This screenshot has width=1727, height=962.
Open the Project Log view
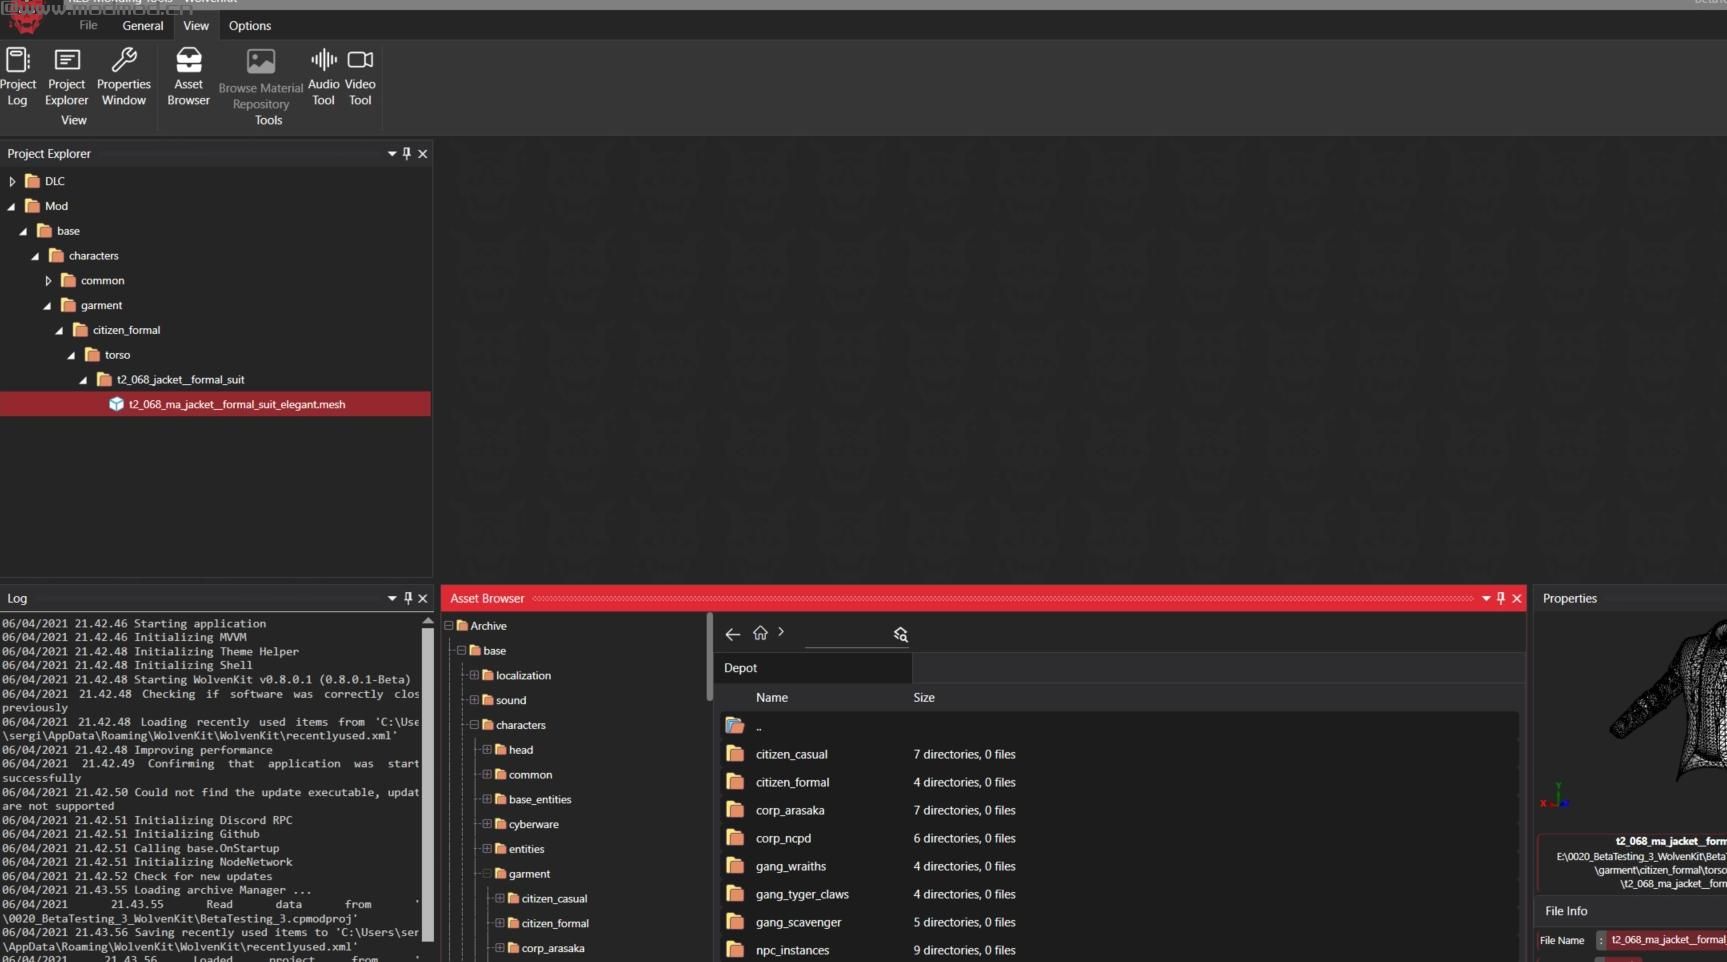[18, 76]
